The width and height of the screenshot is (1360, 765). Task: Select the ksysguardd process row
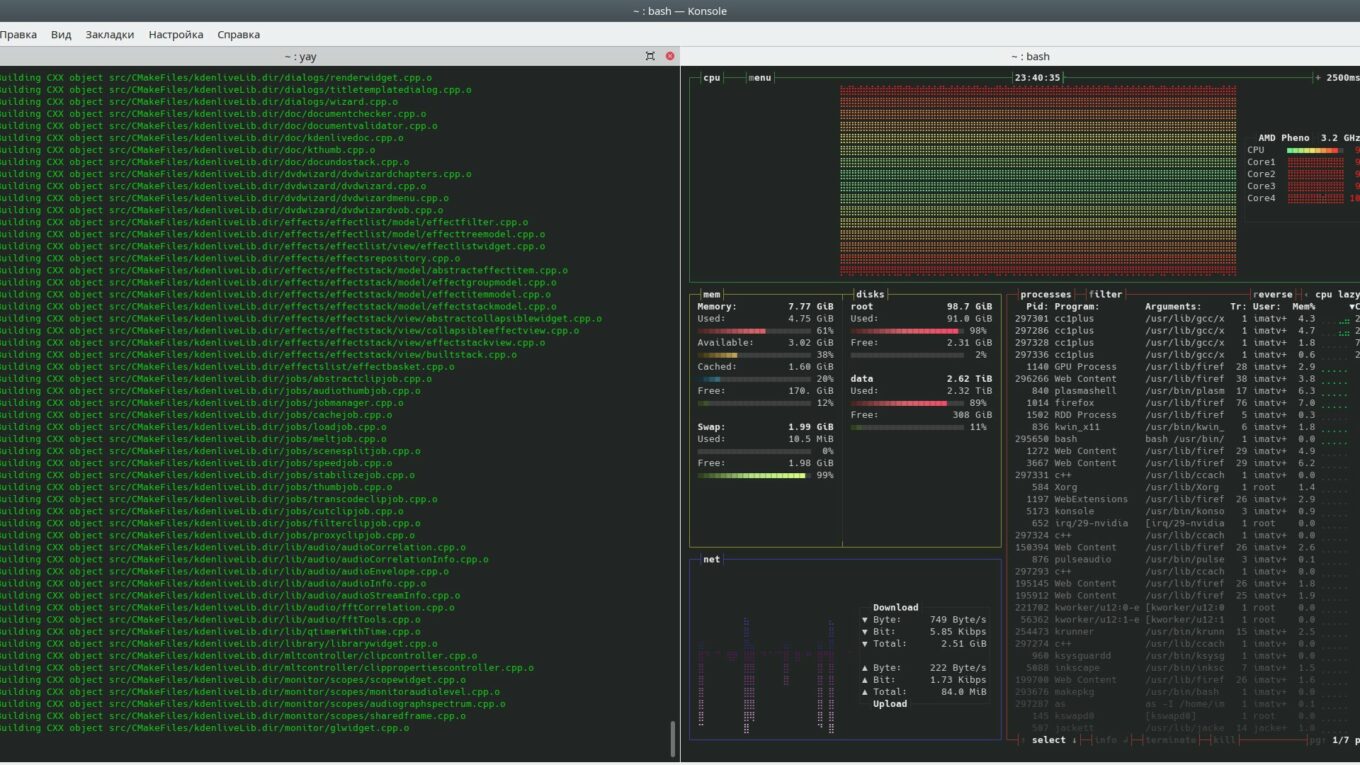tap(1186, 656)
